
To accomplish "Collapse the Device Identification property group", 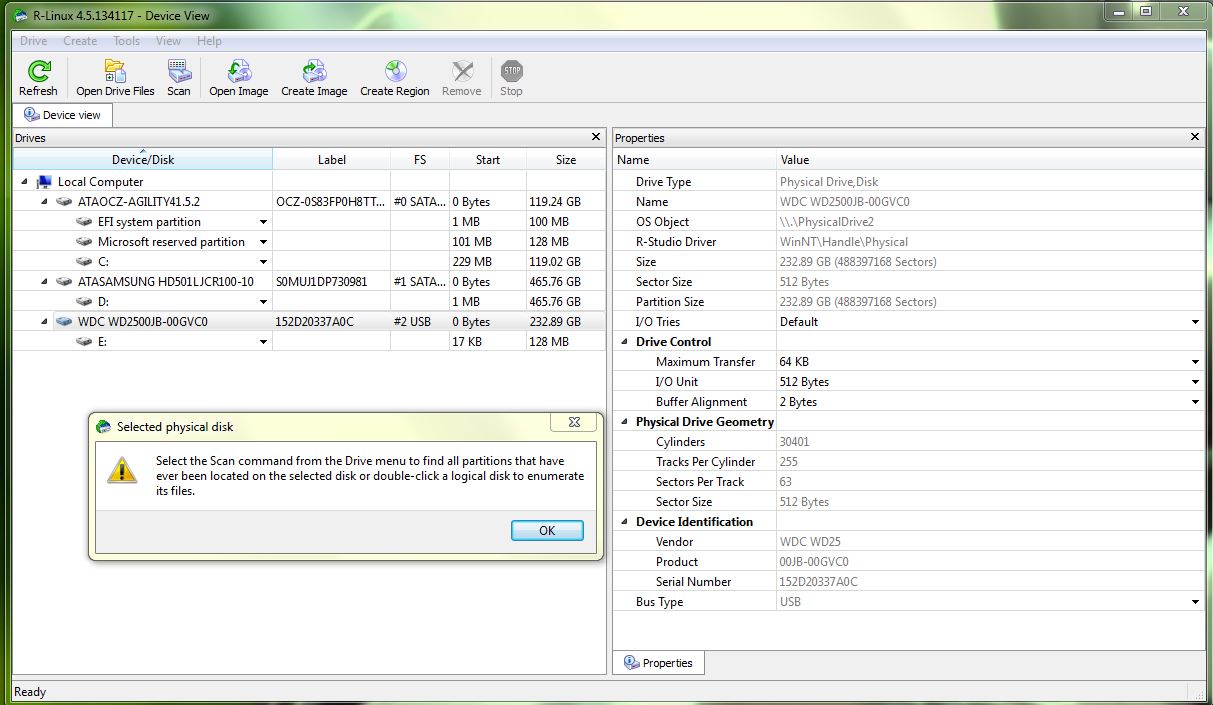I will click(625, 522).
